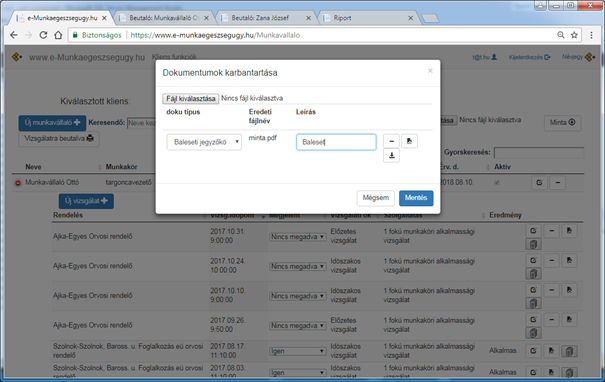605x382 pixels.
Task: Remove the minta.pdf document row
Action: pyautogui.click(x=391, y=141)
